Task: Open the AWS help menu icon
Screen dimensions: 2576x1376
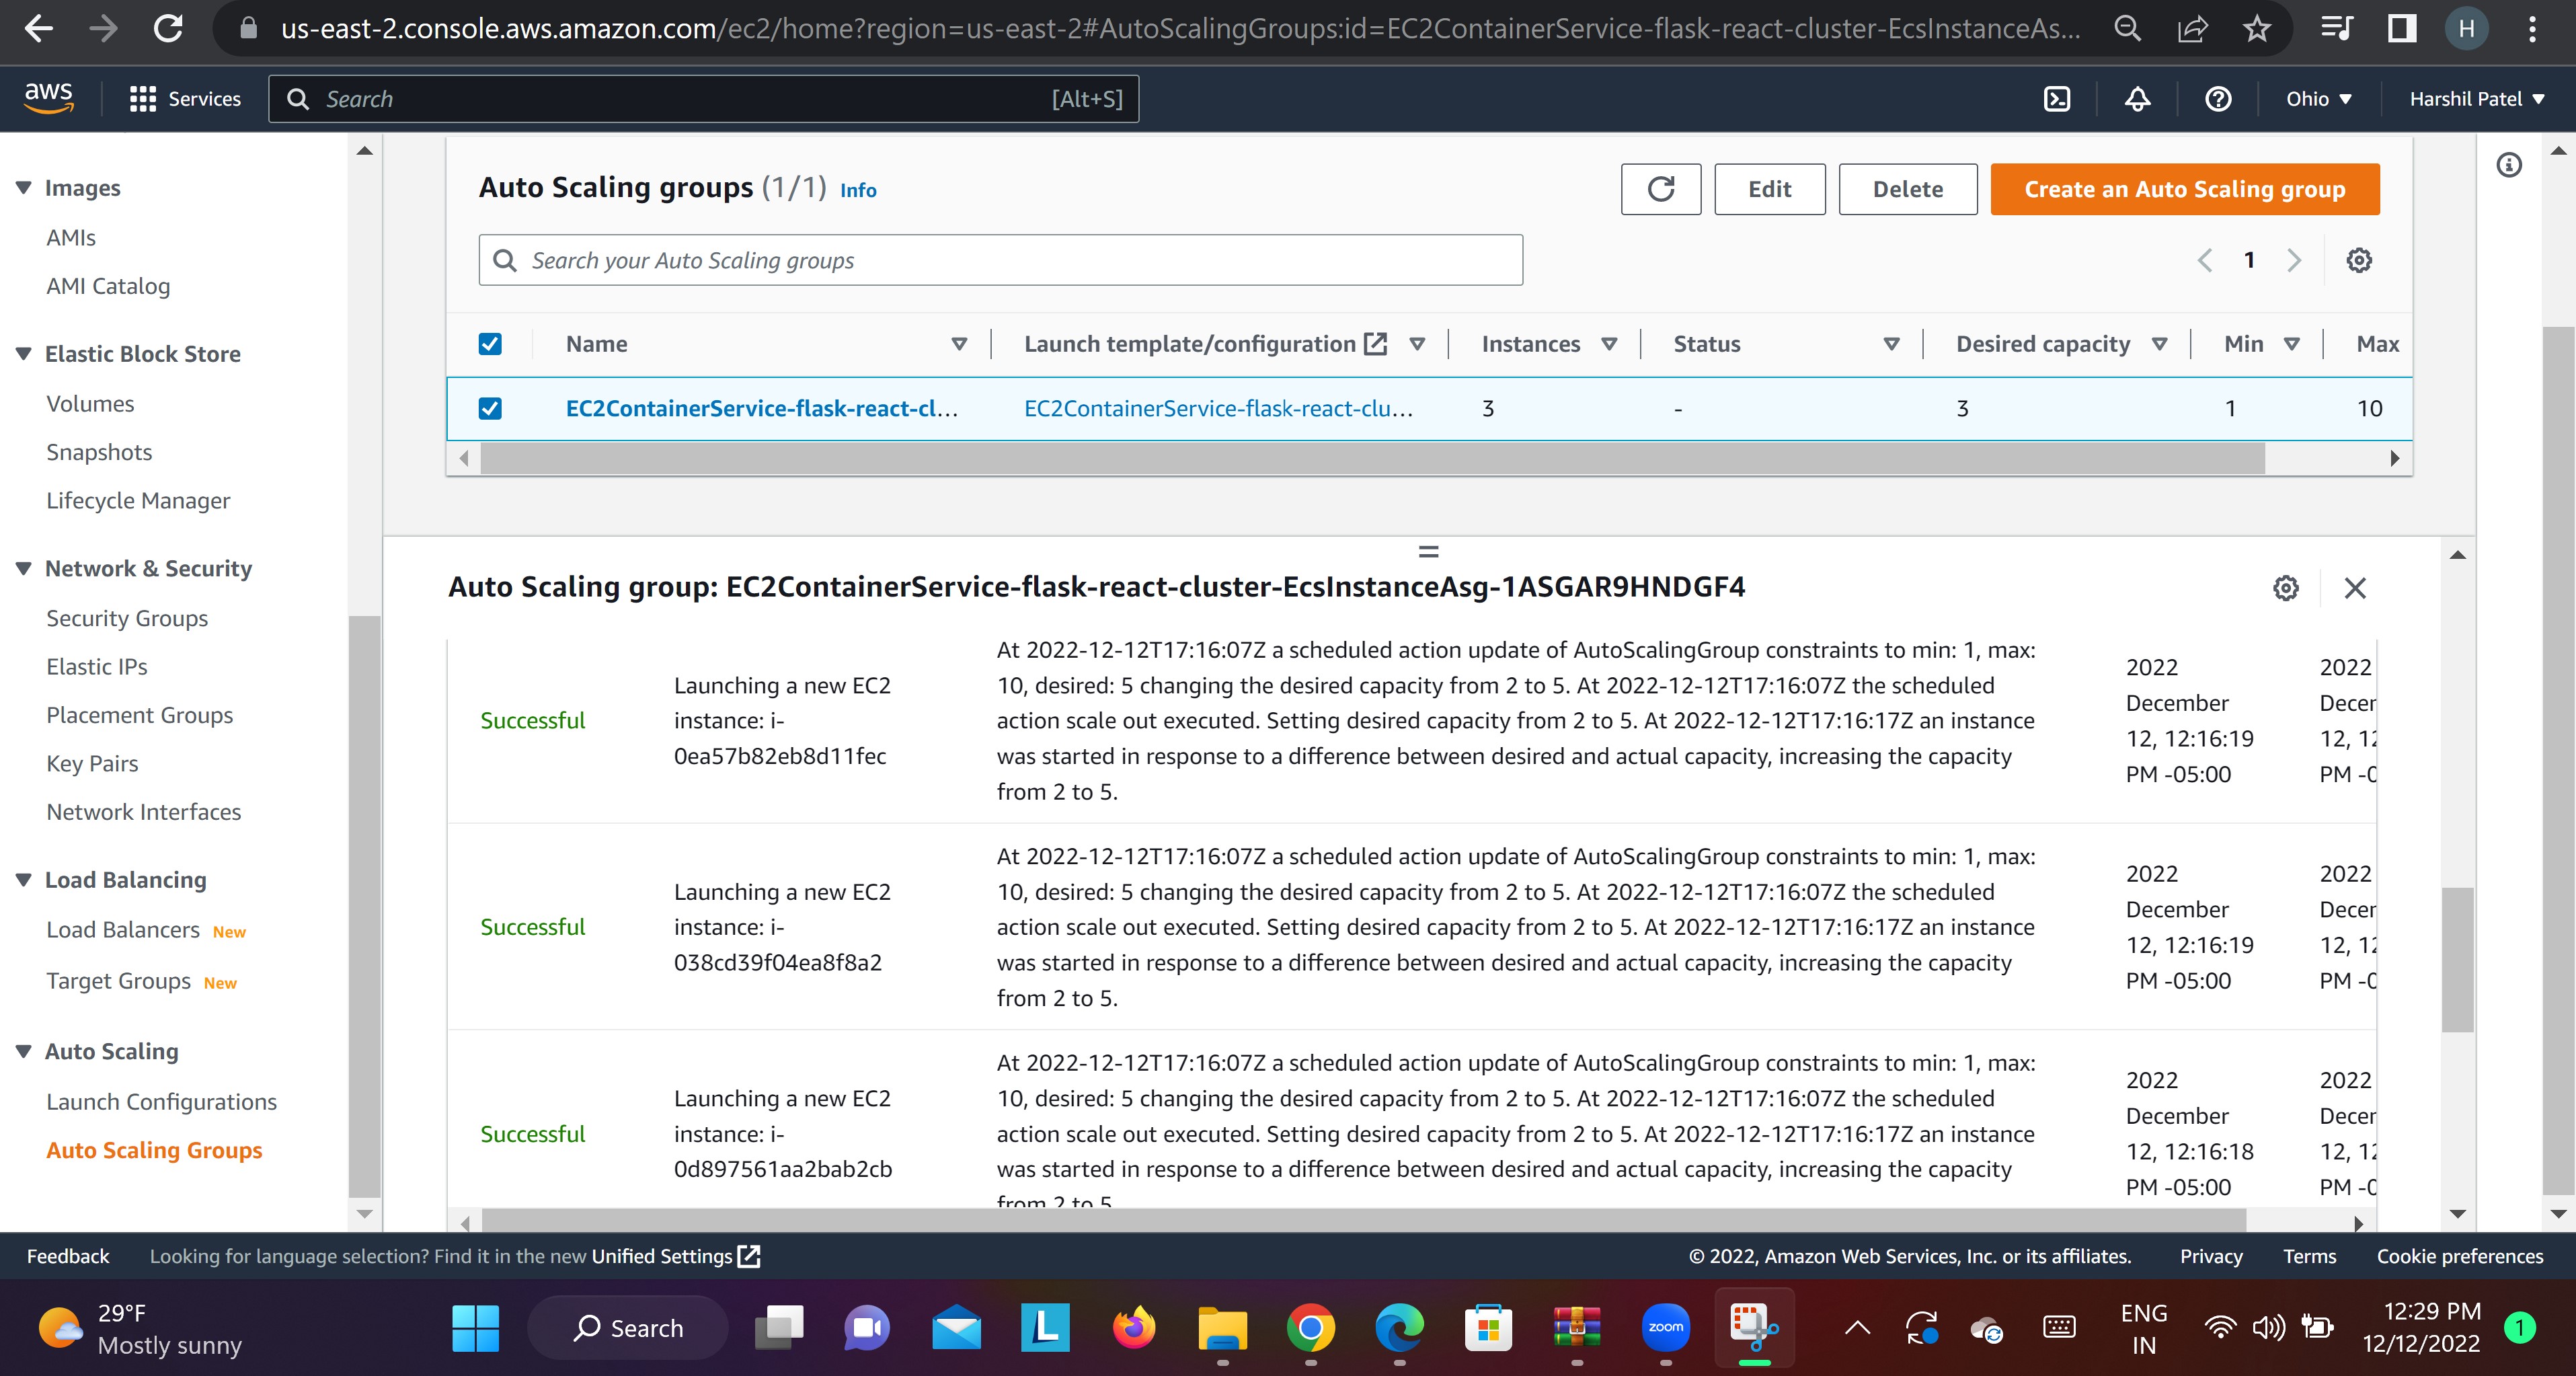Action: click(2218, 98)
